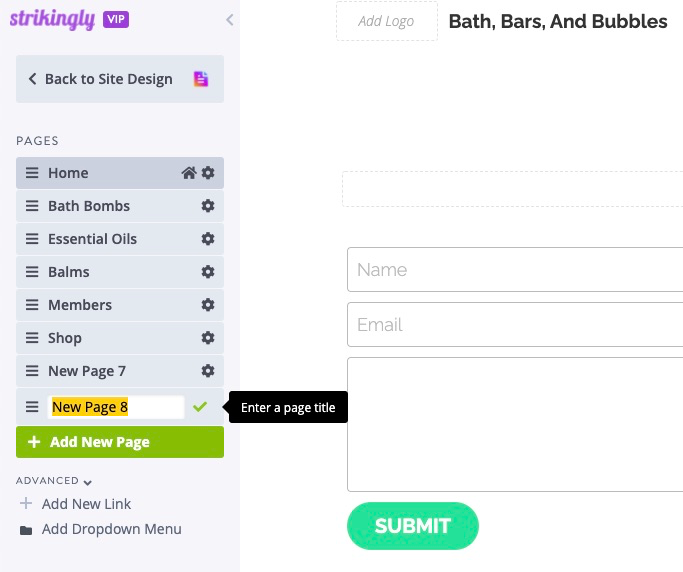Open the Balms page settings gear
The height and width of the screenshot is (572, 683).
[x=208, y=272]
